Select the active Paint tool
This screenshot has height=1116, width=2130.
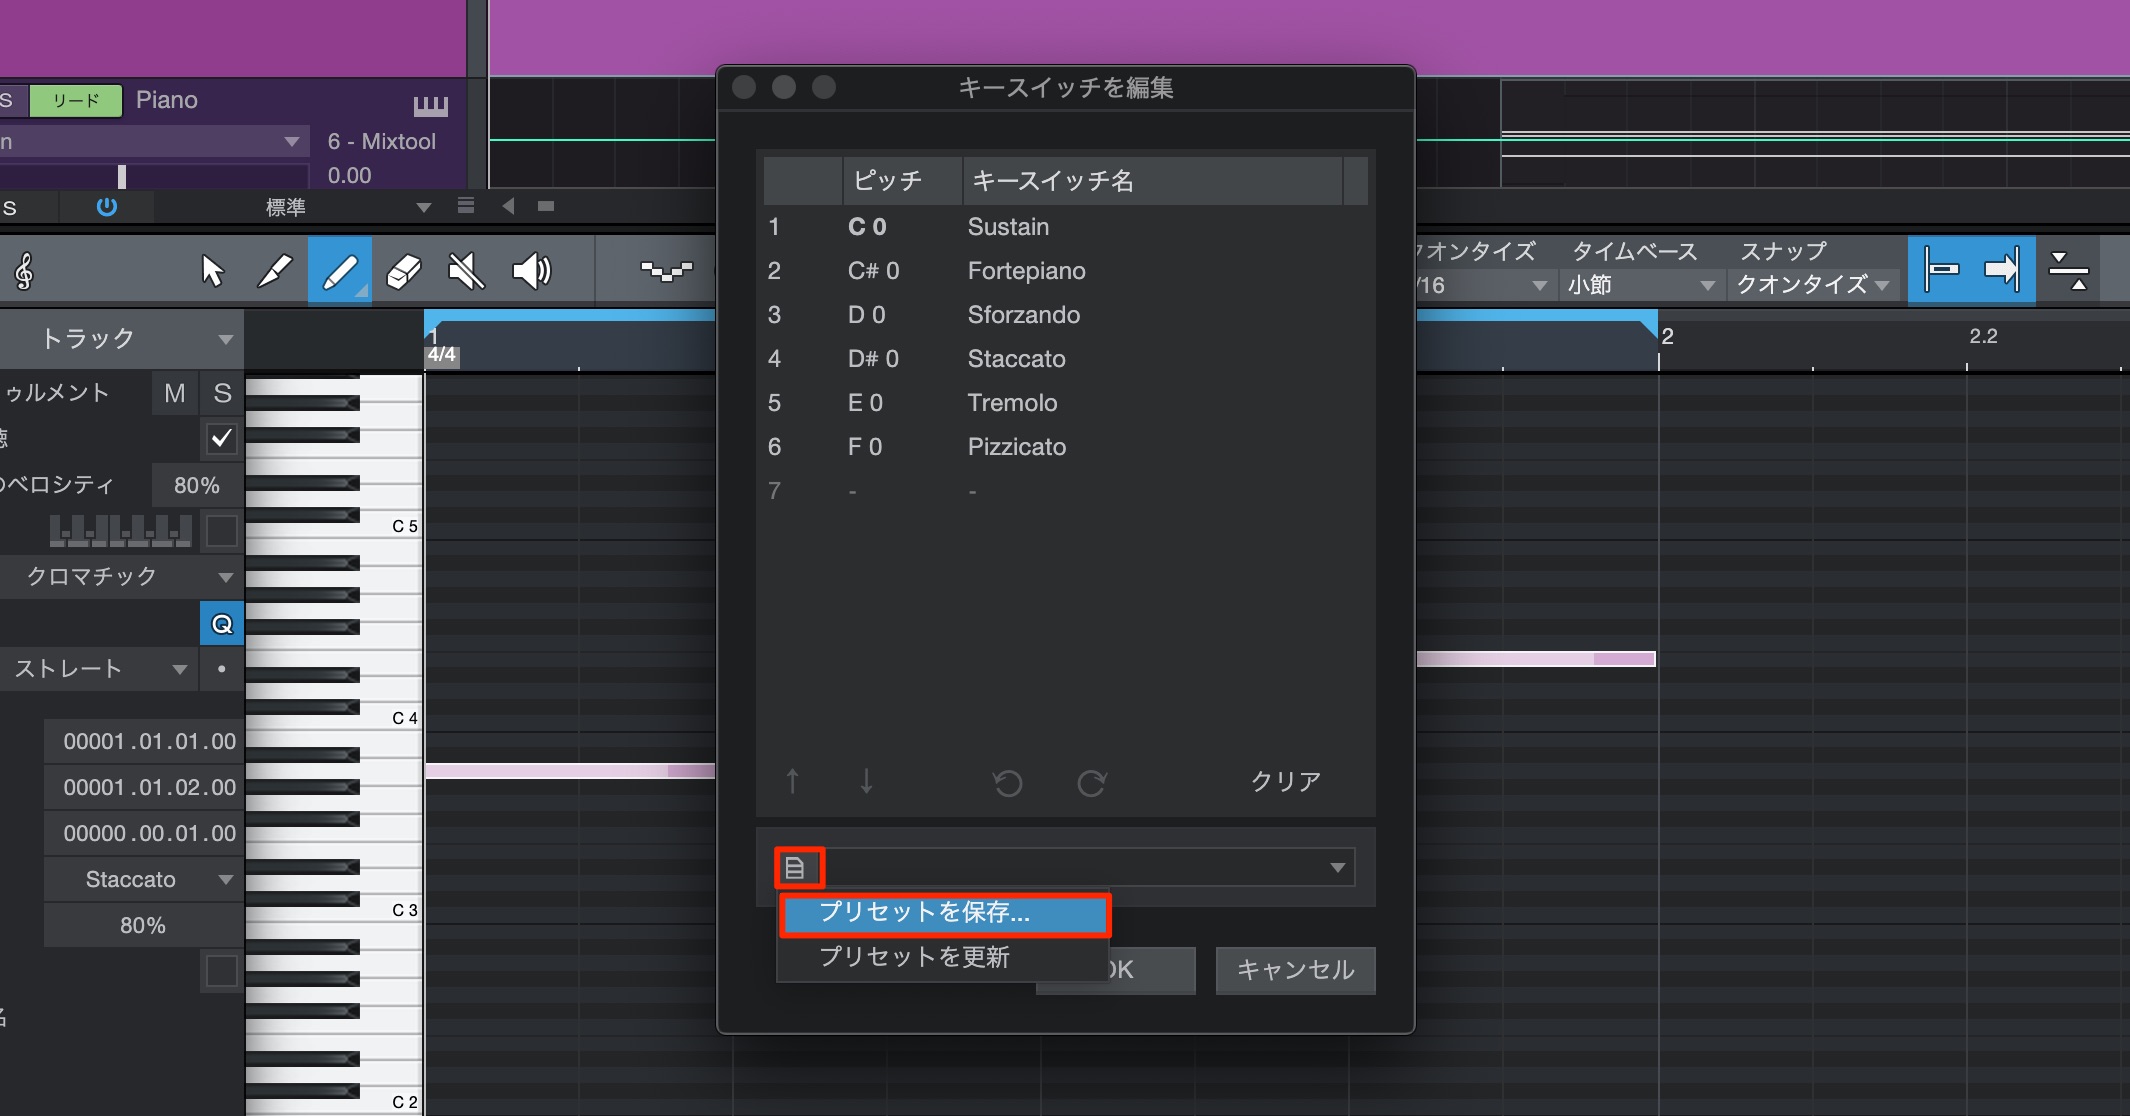coord(340,271)
